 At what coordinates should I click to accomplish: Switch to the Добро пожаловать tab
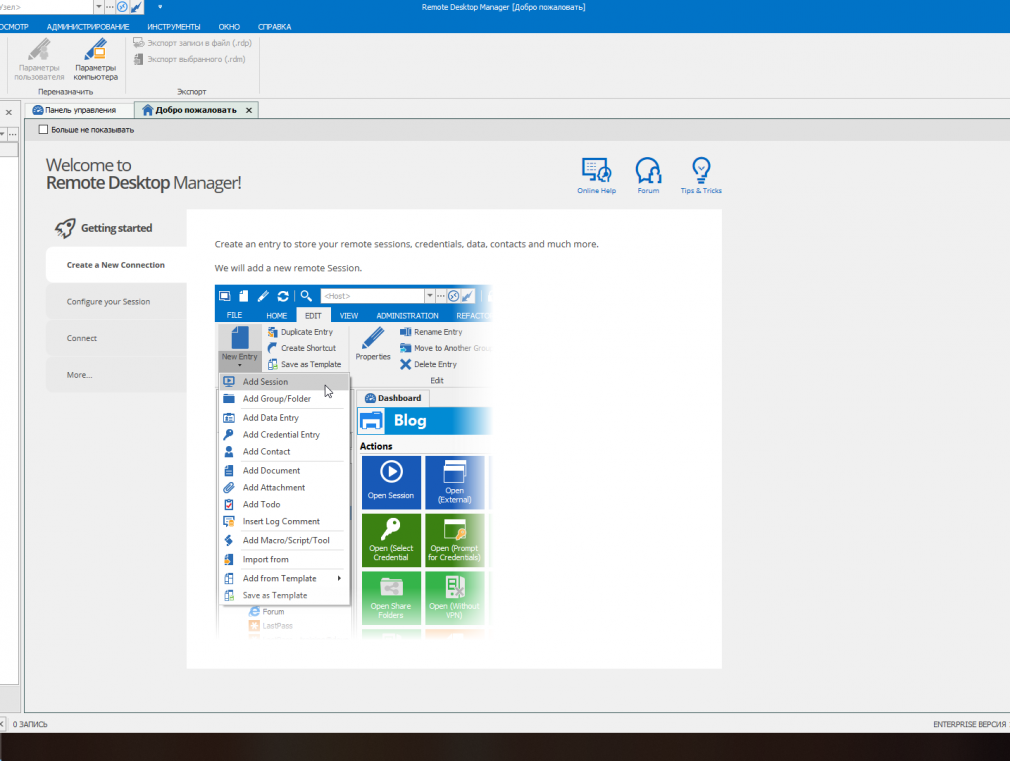click(196, 110)
